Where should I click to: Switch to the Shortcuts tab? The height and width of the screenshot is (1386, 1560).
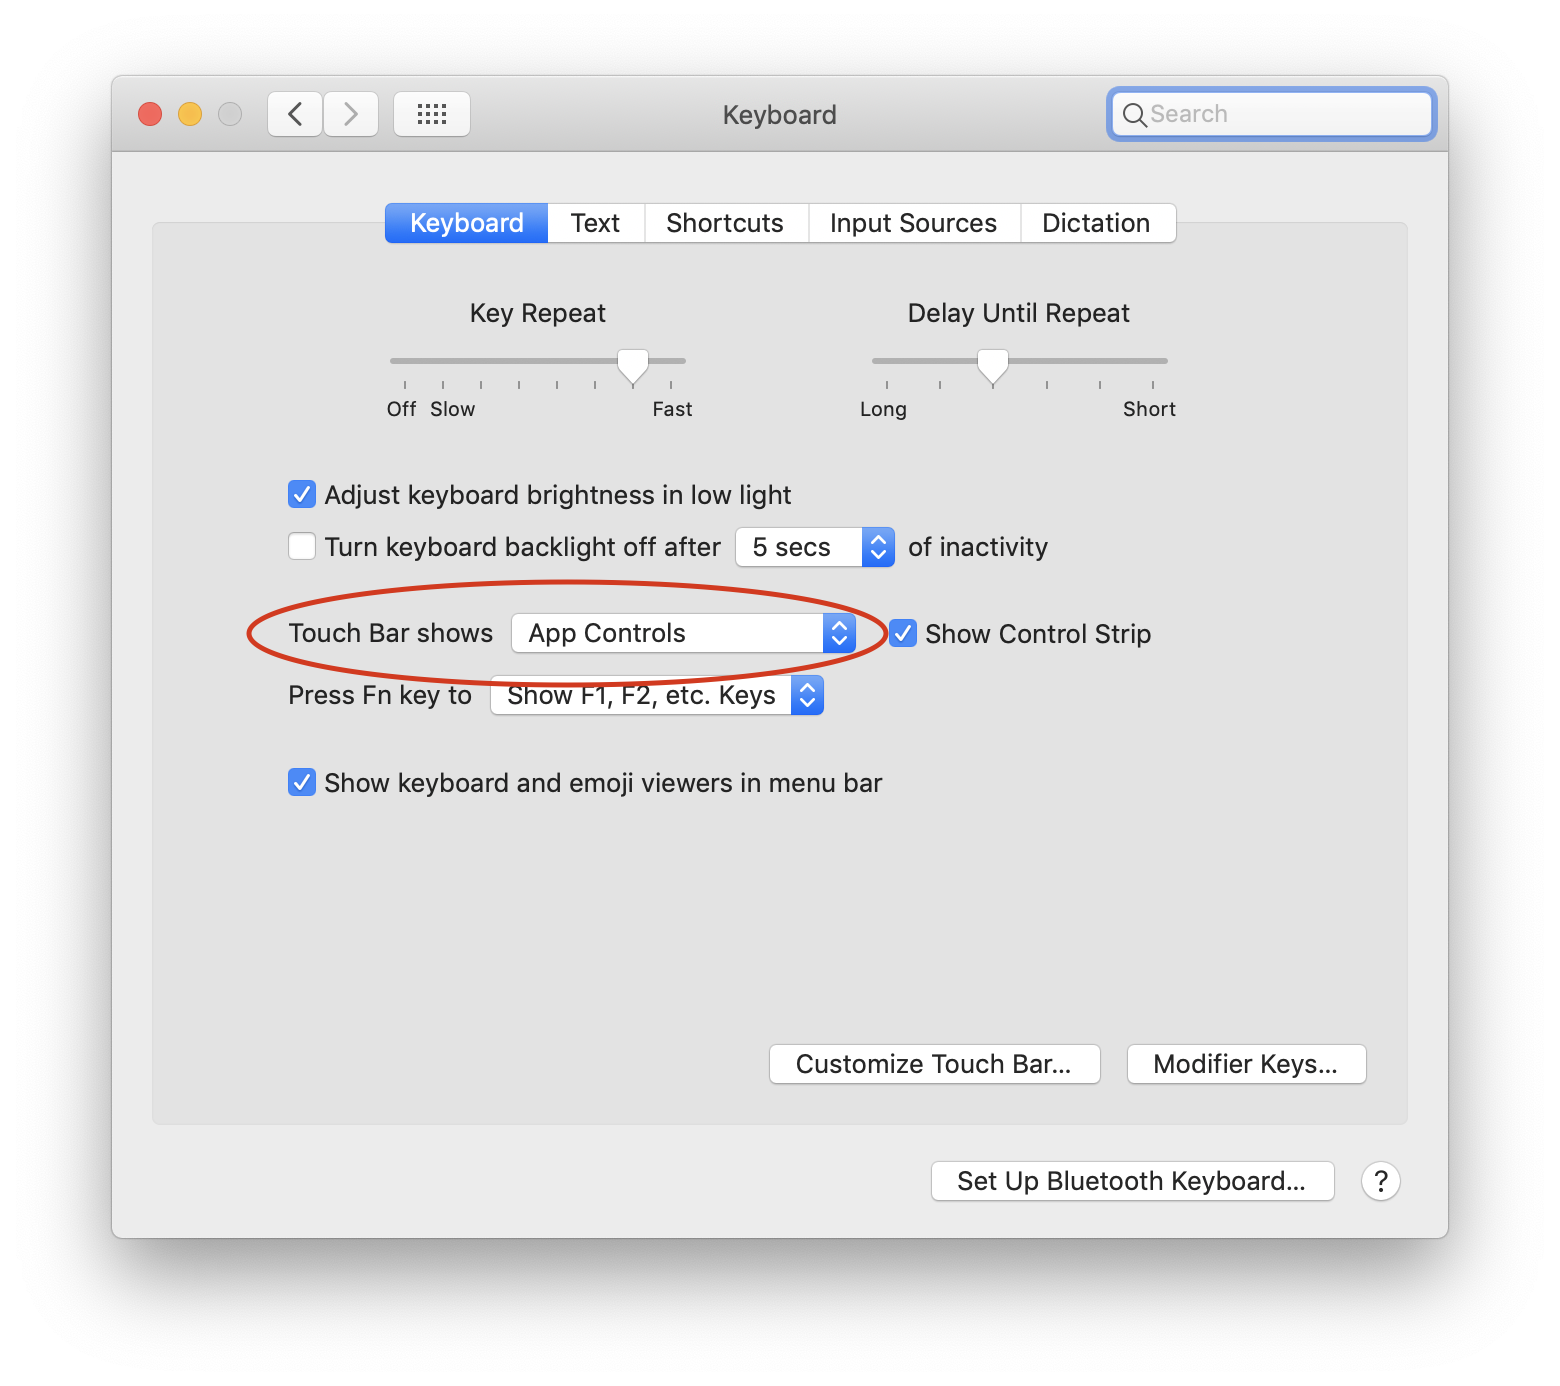[725, 222]
